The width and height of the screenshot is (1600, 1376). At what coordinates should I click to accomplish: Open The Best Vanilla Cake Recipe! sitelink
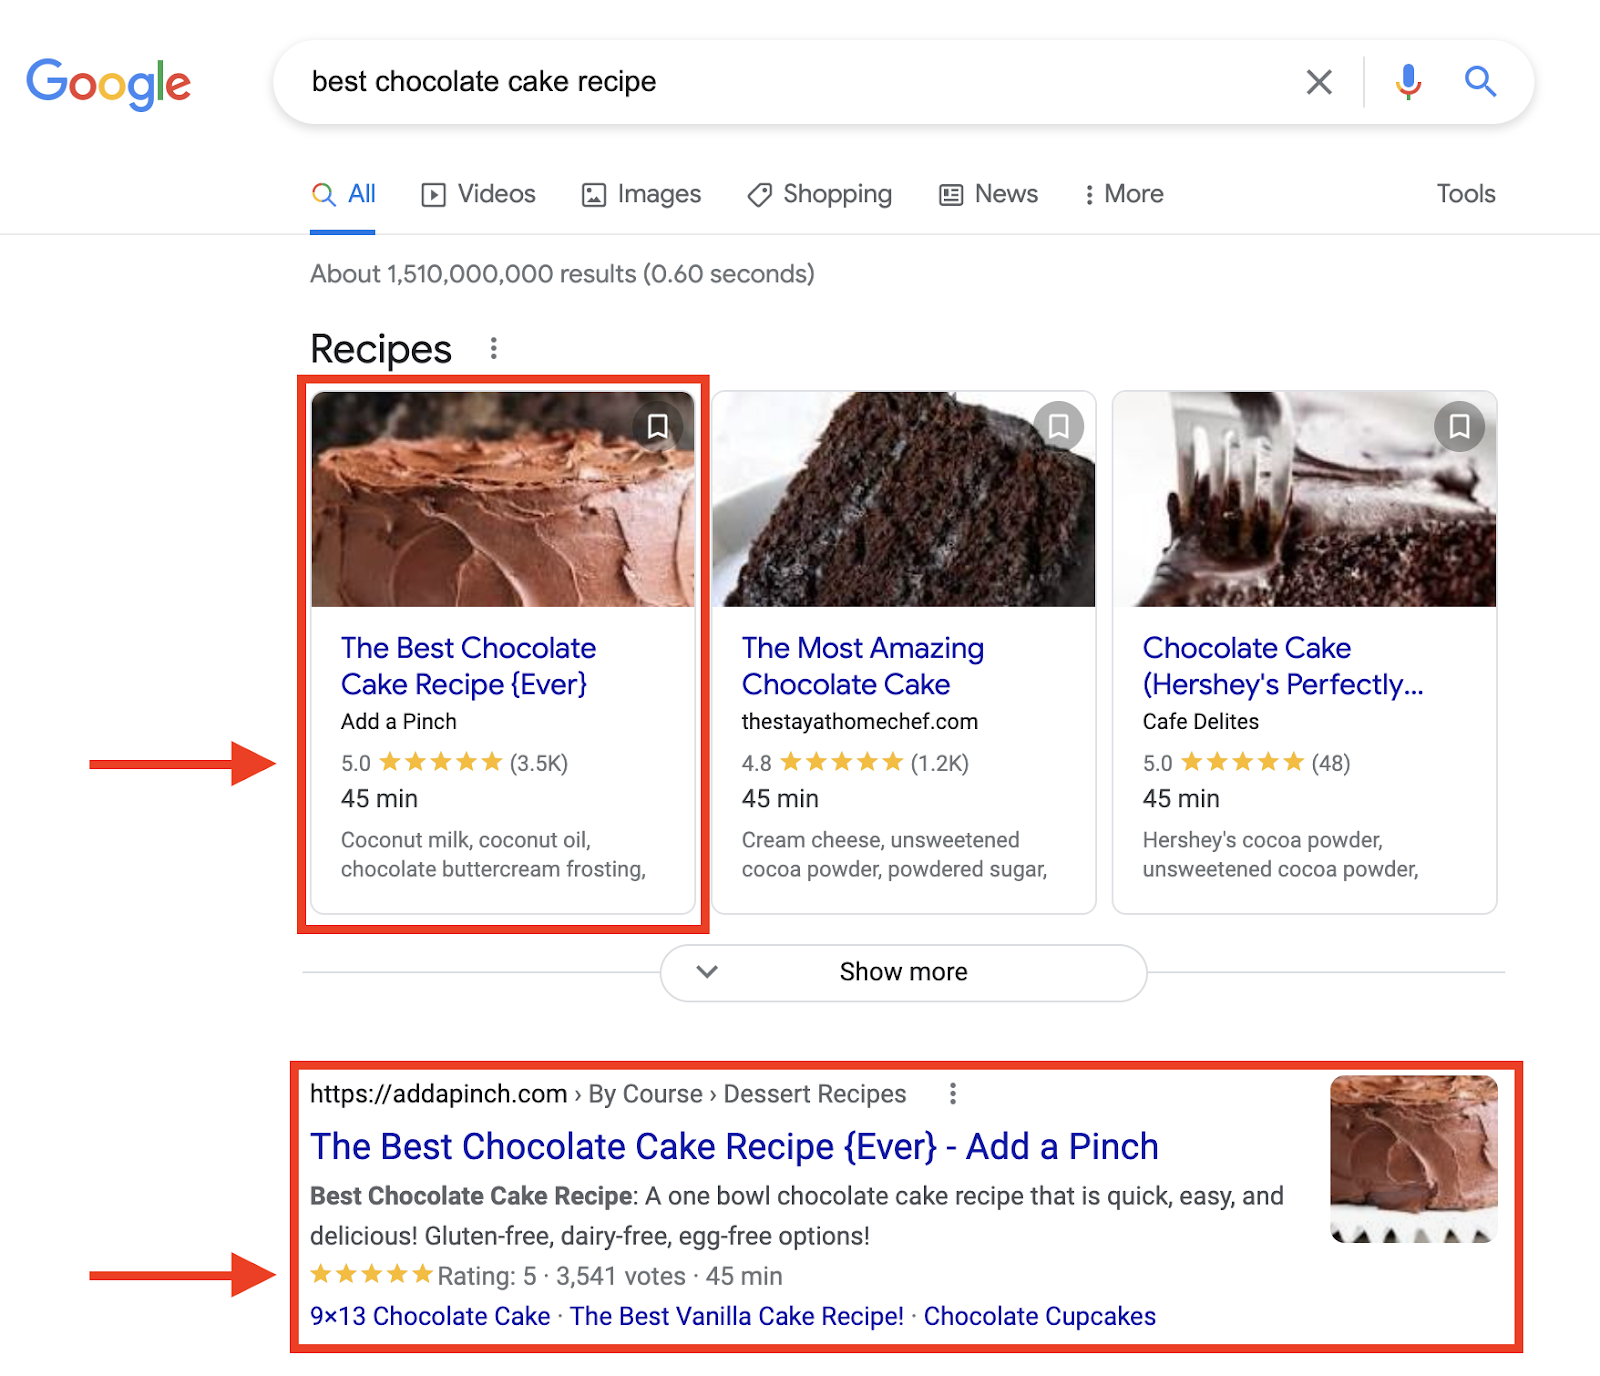(x=737, y=1316)
